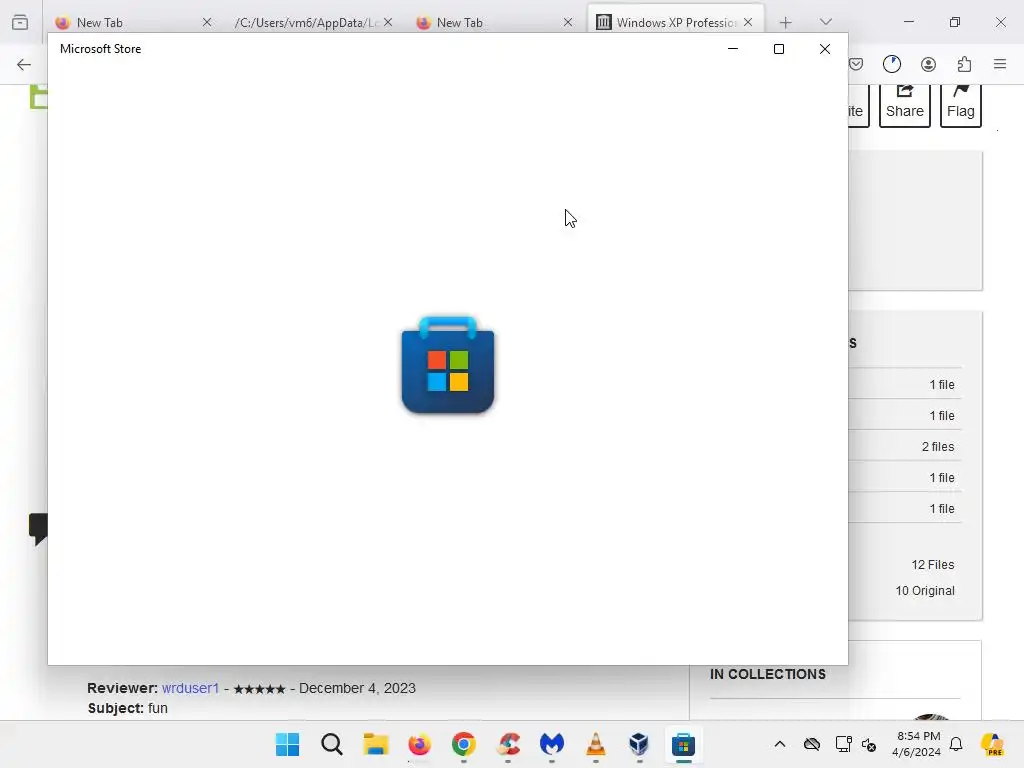The width and height of the screenshot is (1024, 768).
Task: Click the 'Subject: fun' review text
Action: (127, 708)
